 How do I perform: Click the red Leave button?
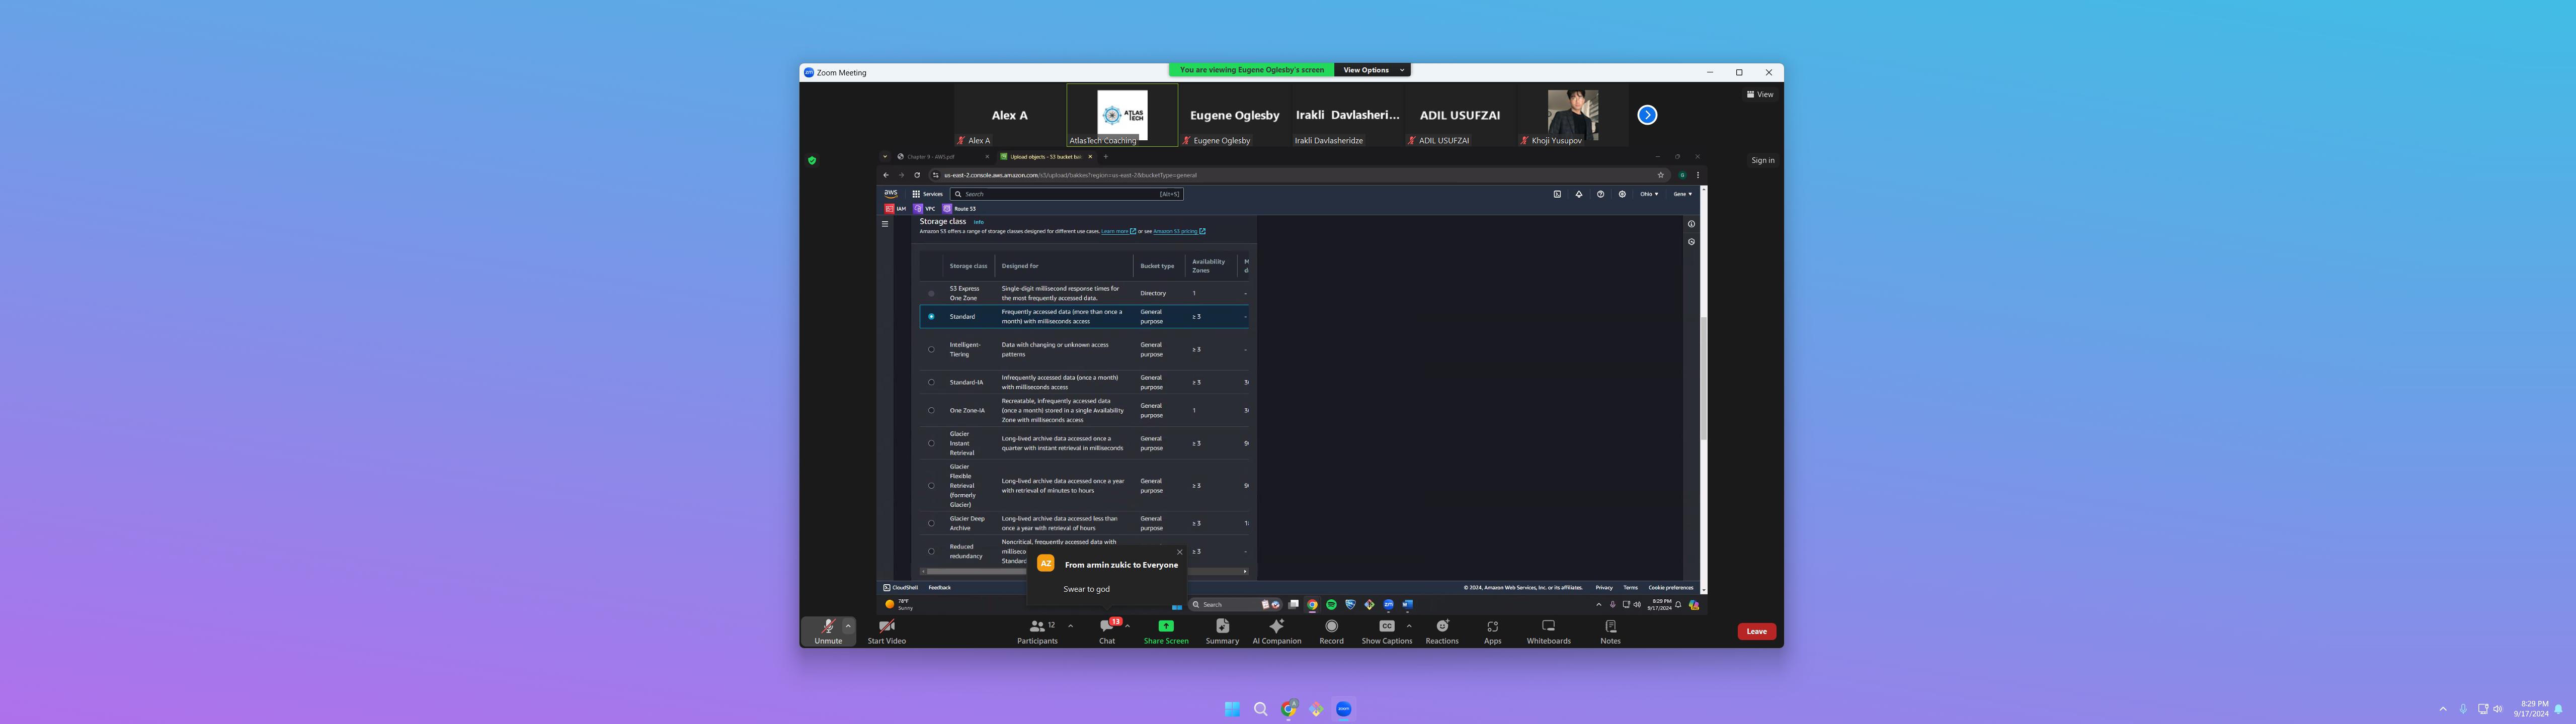pos(1756,631)
